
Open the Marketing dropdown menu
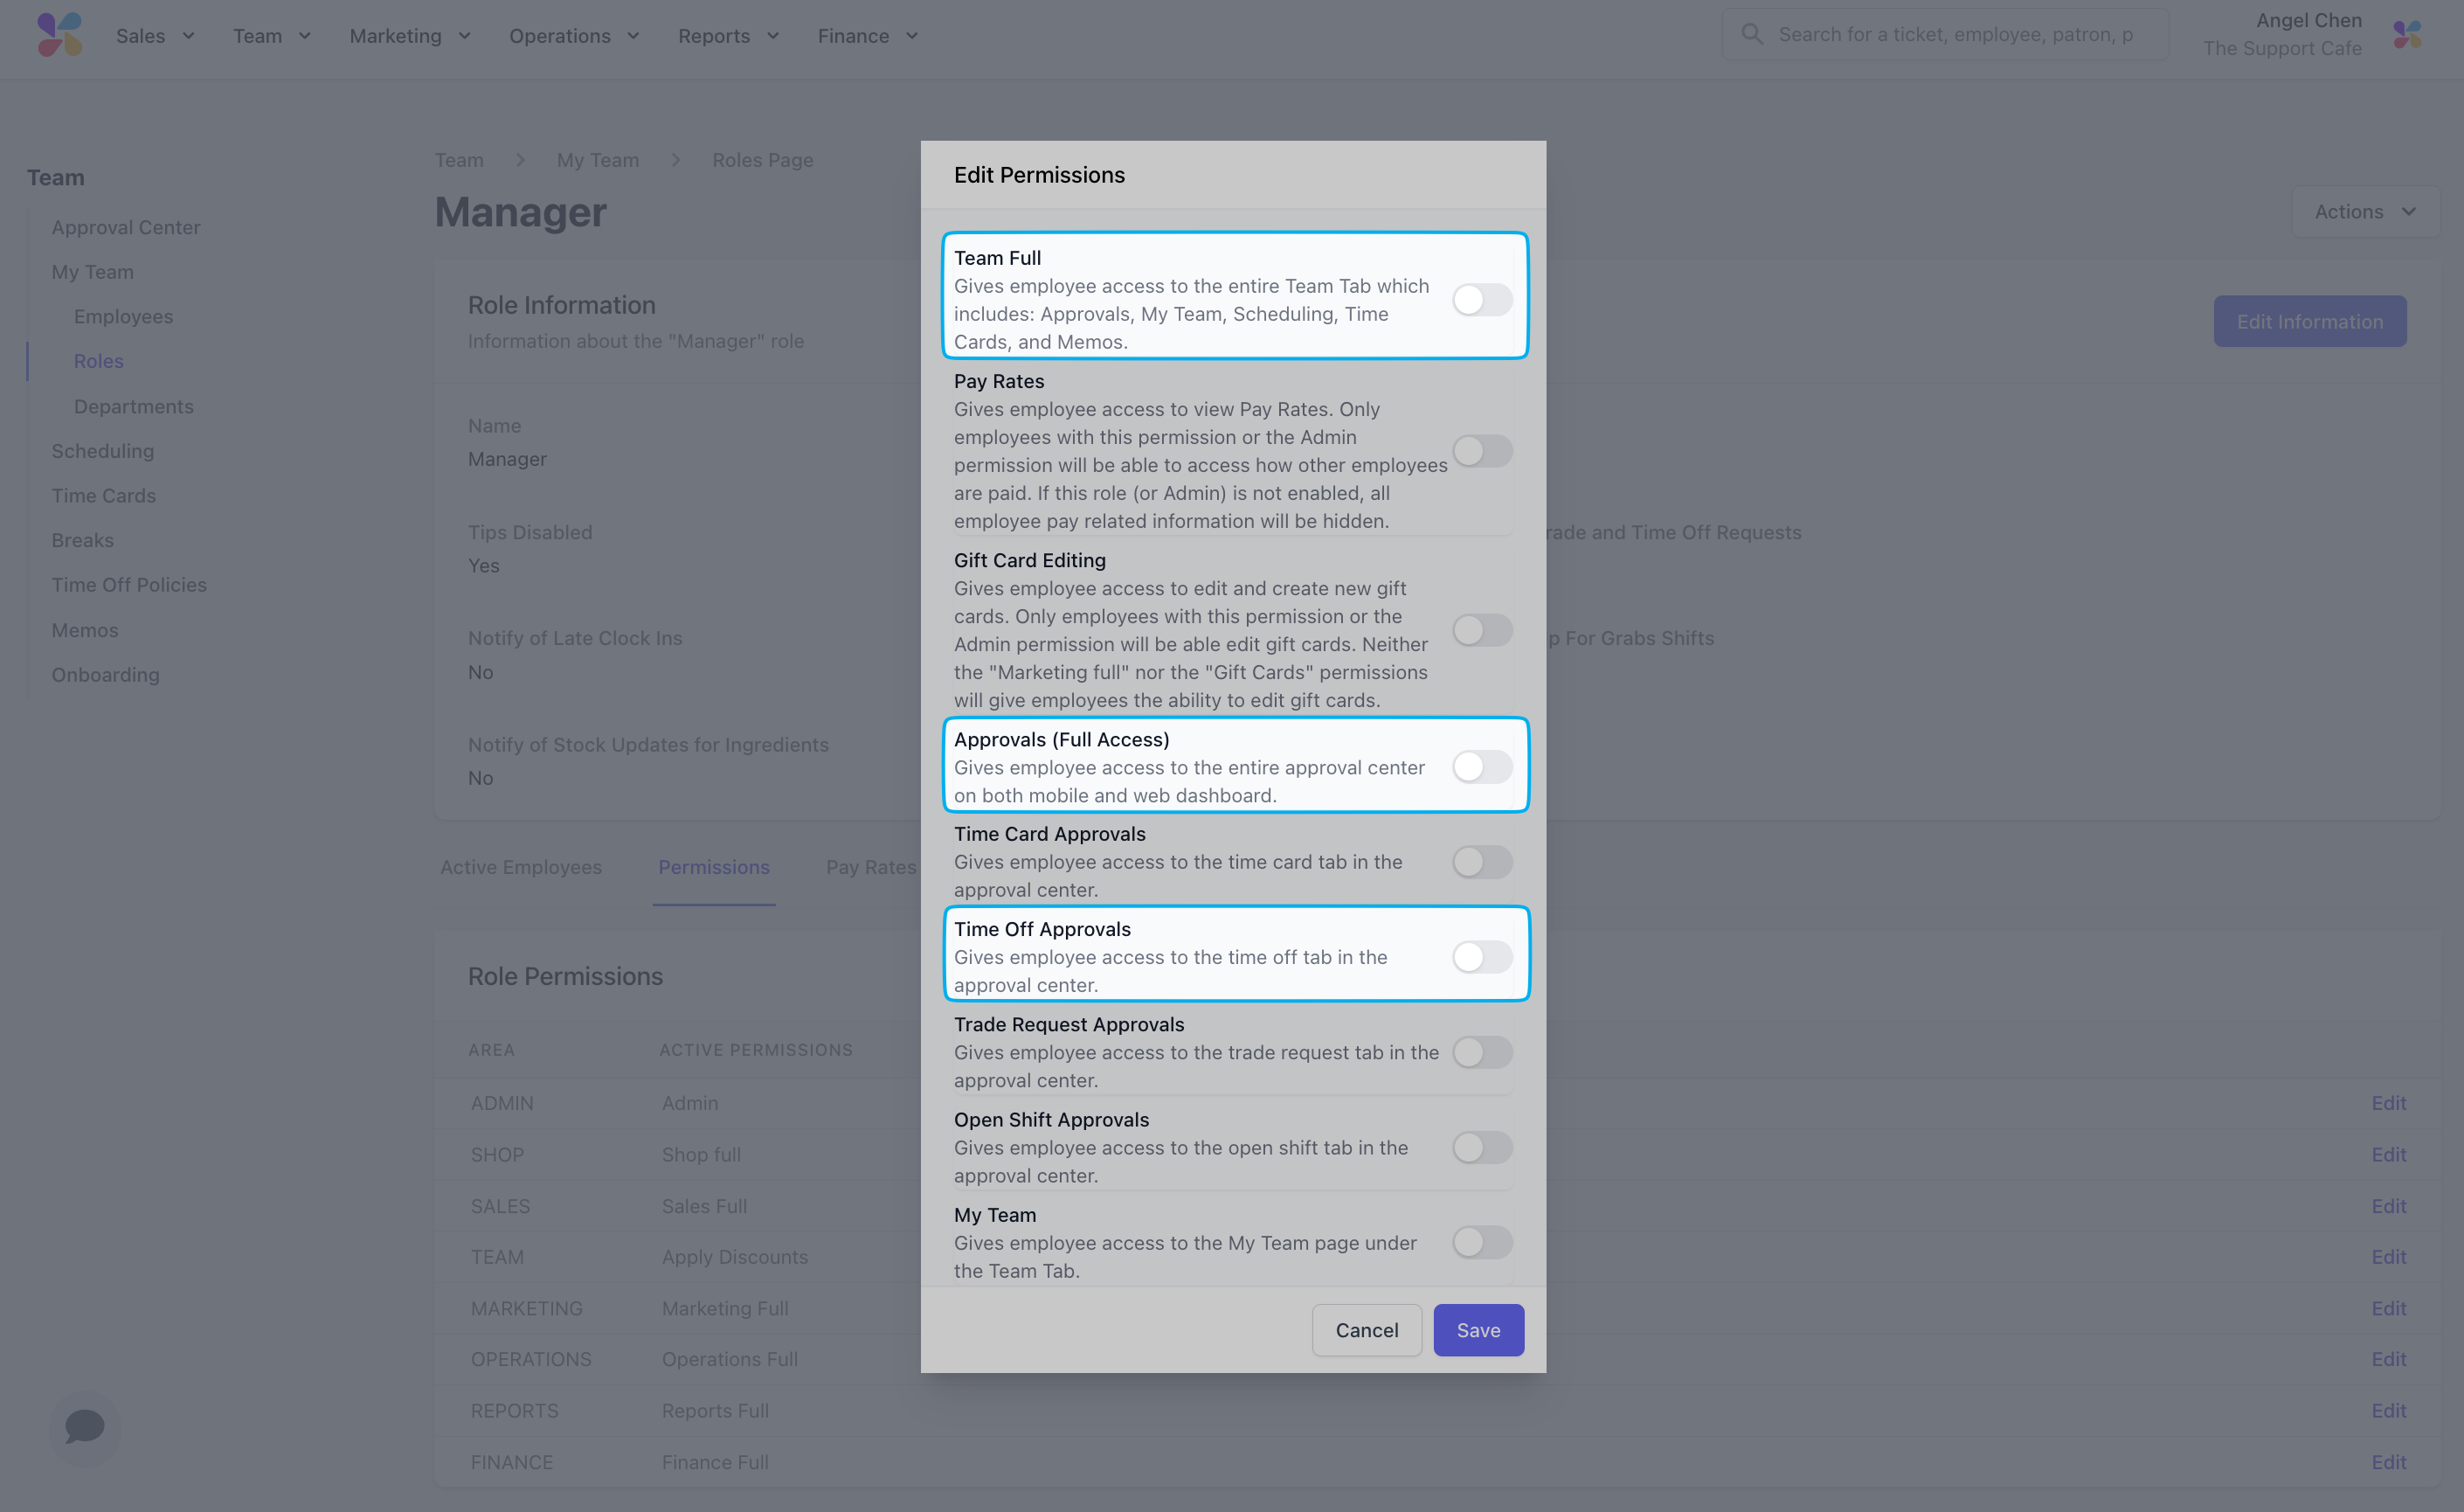pos(410,36)
